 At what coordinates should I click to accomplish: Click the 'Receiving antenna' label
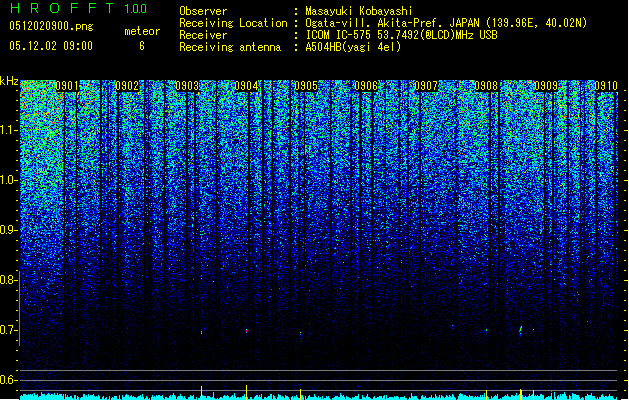(230, 47)
